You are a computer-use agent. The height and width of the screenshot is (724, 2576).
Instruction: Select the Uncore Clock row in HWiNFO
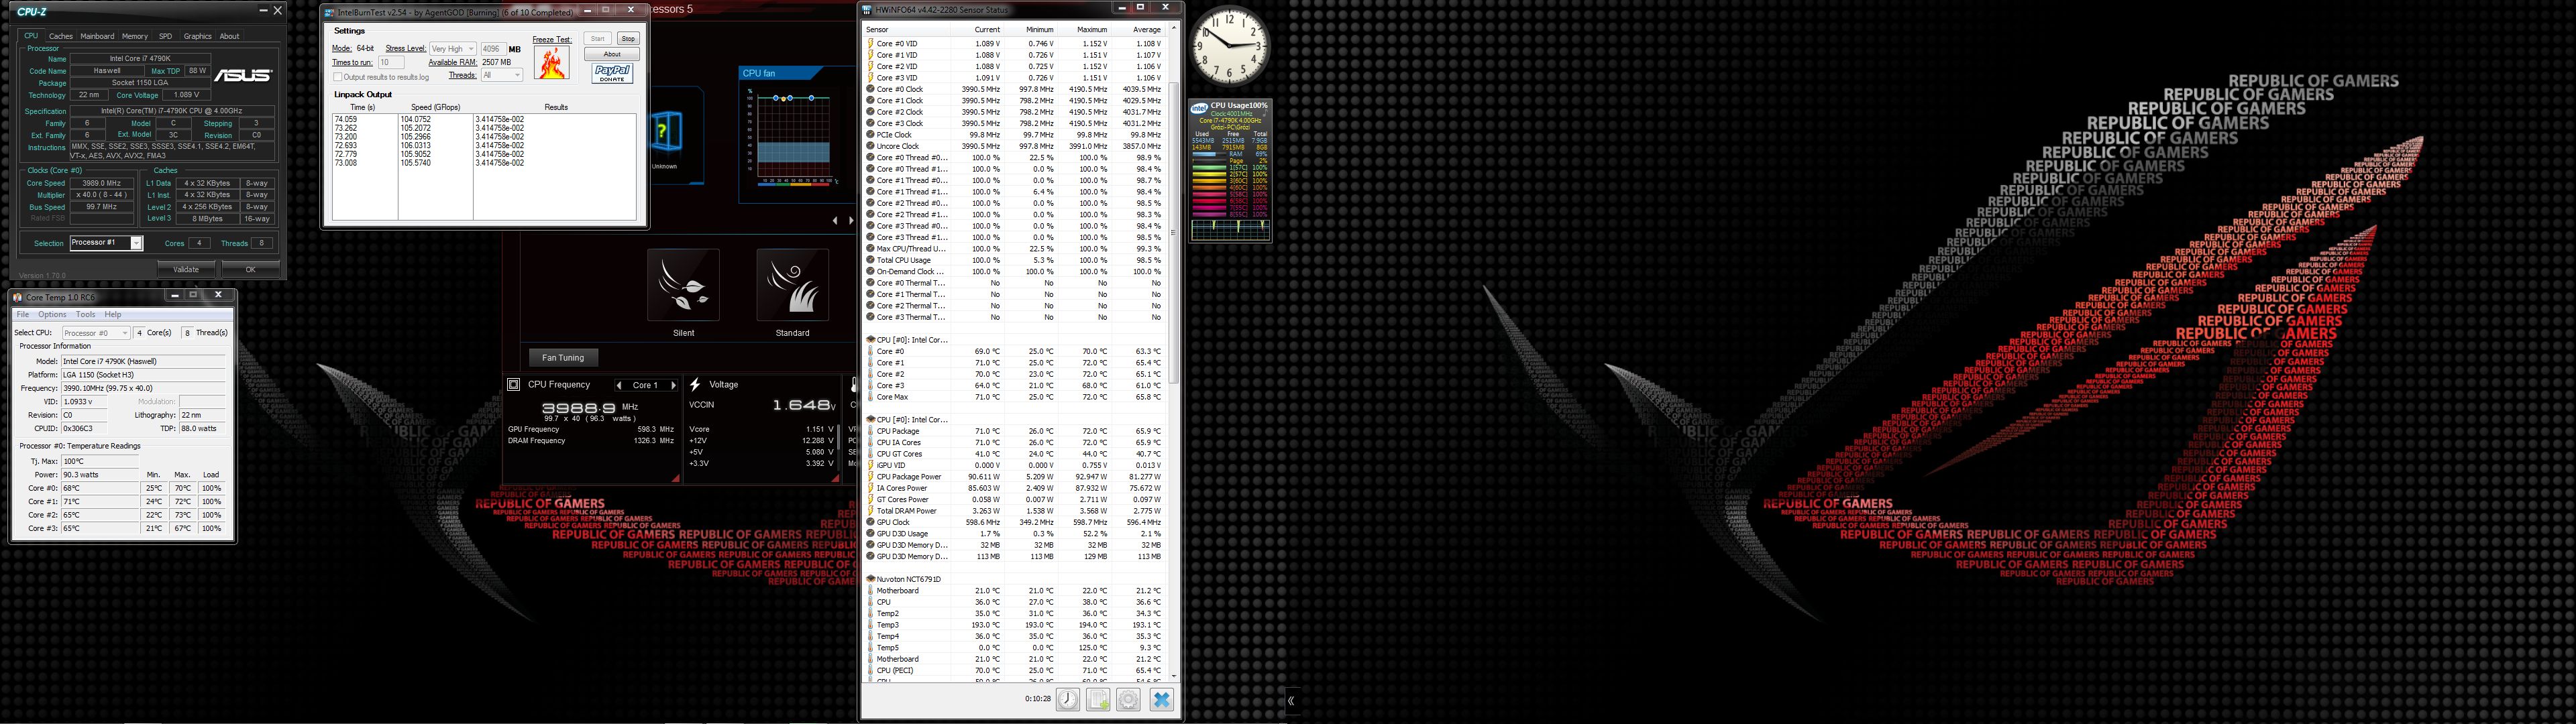(1014, 146)
